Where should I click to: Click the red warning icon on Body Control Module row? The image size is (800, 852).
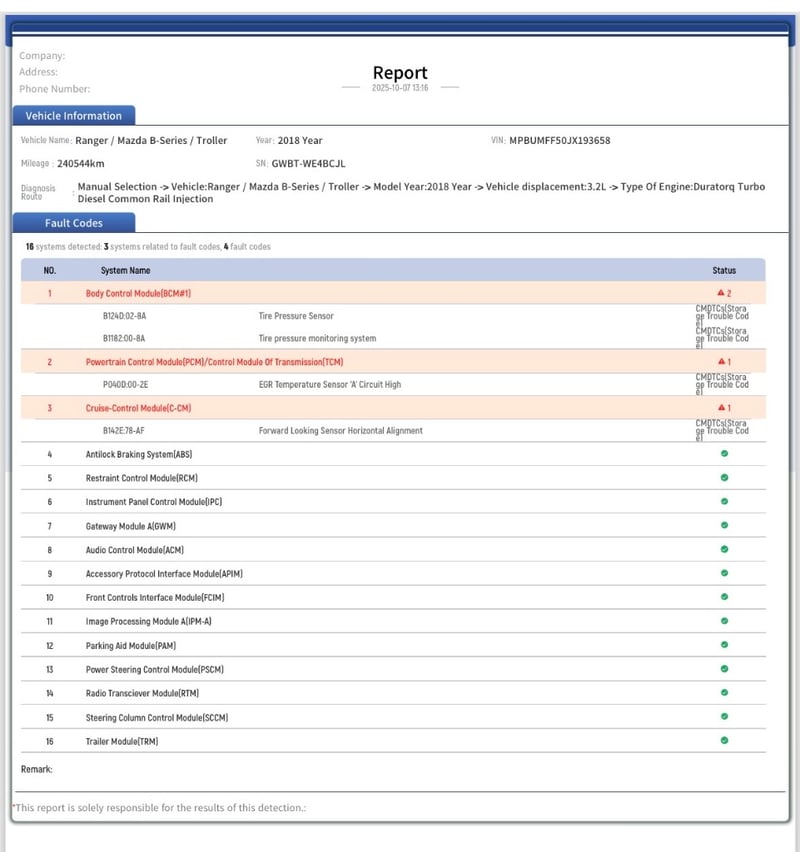click(721, 293)
